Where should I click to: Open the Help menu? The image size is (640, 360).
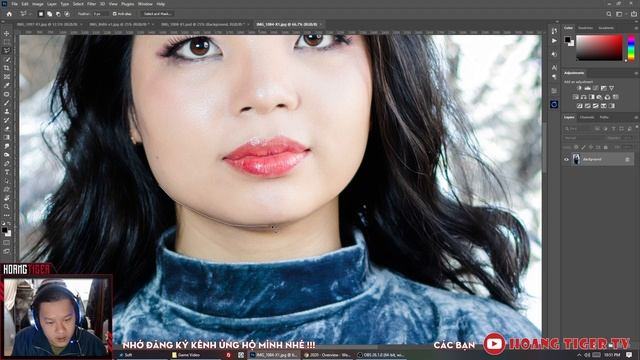click(x=161, y=4)
